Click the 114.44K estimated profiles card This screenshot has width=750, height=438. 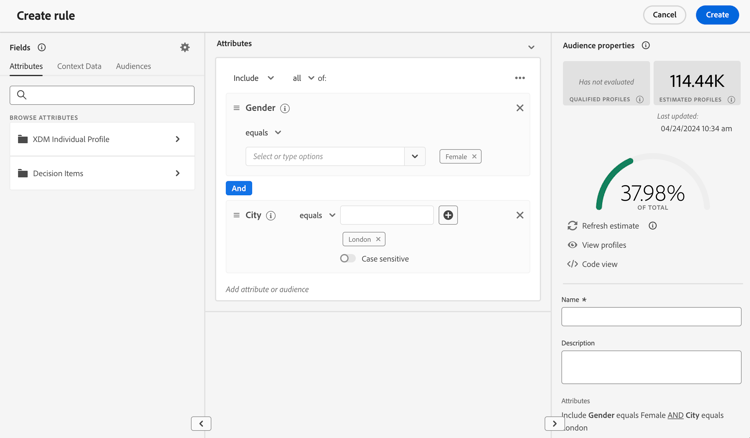pos(697,83)
